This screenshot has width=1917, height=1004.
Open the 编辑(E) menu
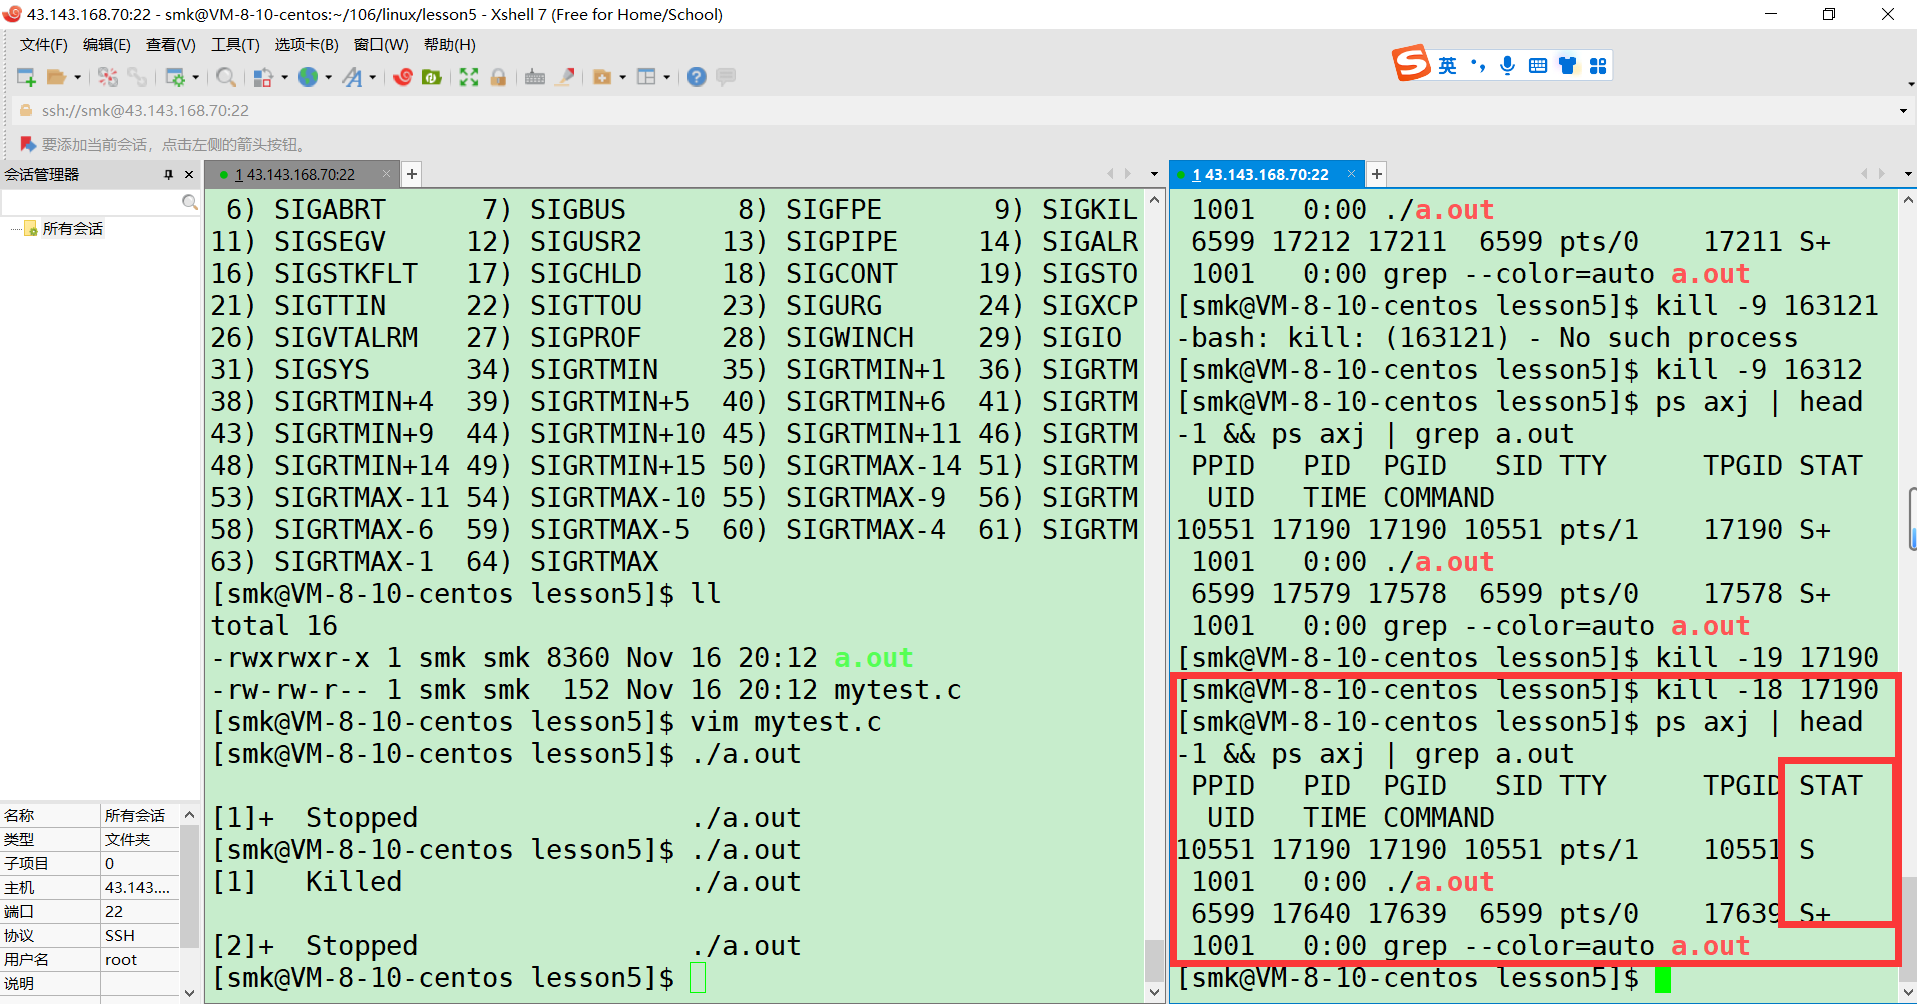[107, 45]
